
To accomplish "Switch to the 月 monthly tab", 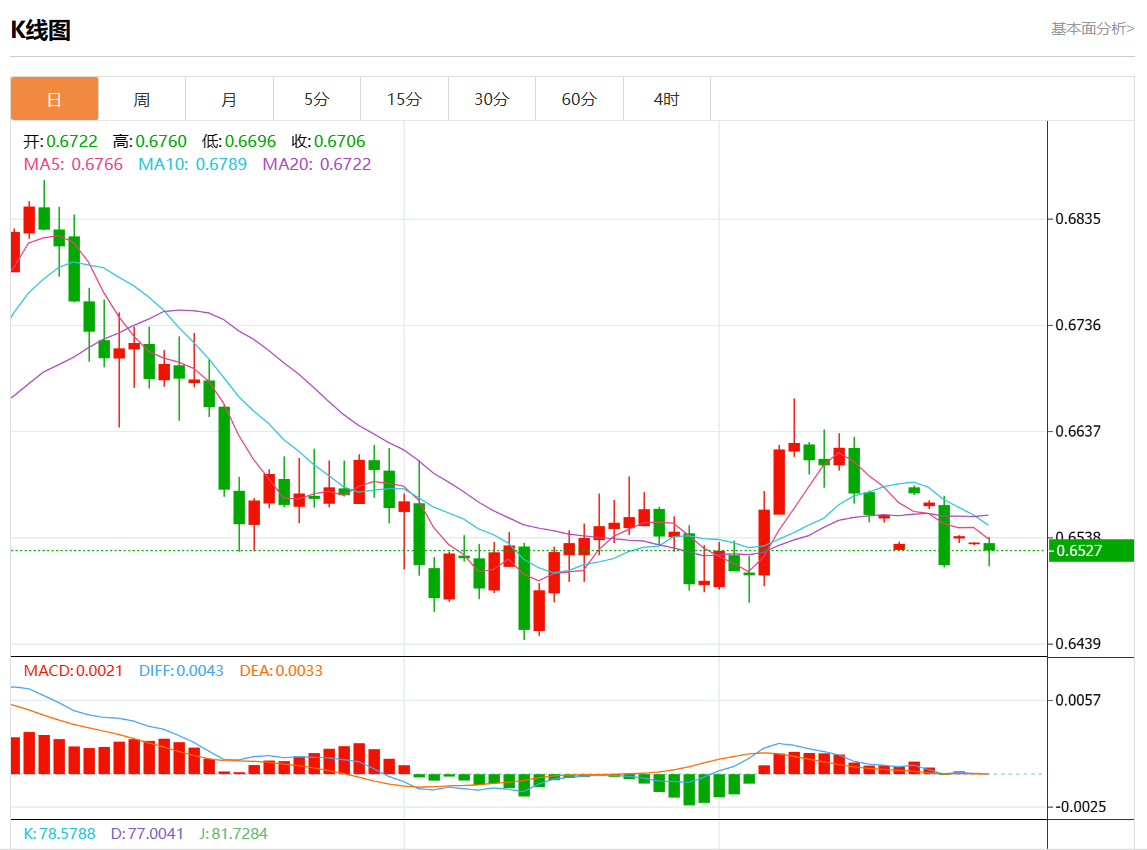I will [229, 99].
